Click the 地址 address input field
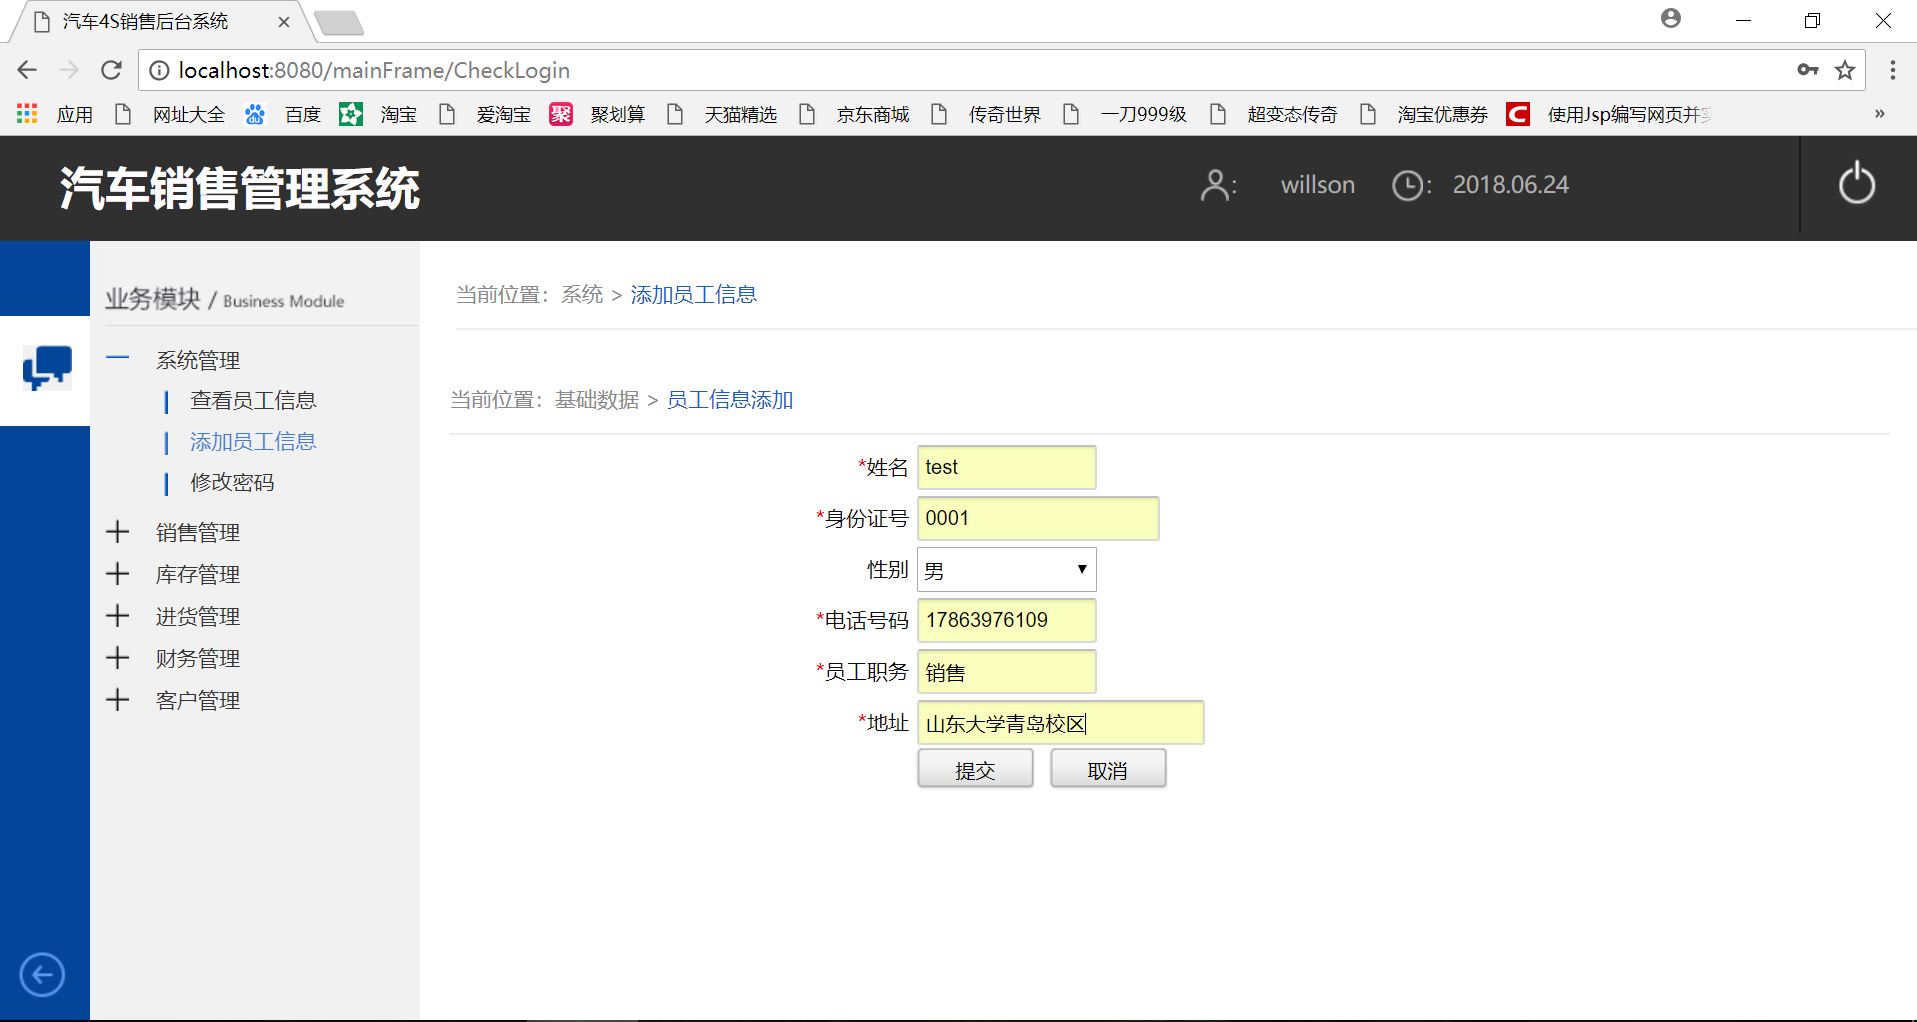This screenshot has height=1022, width=1917. click(x=1060, y=723)
